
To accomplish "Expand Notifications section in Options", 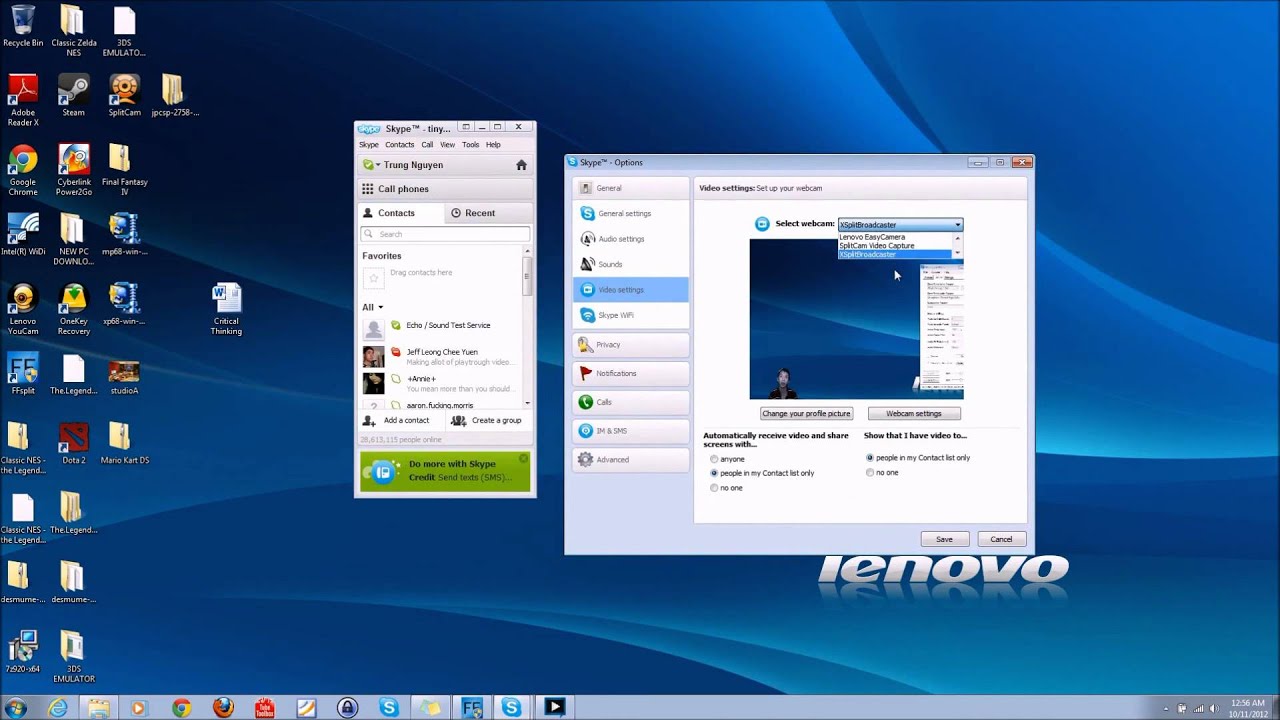I will point(631,373).
